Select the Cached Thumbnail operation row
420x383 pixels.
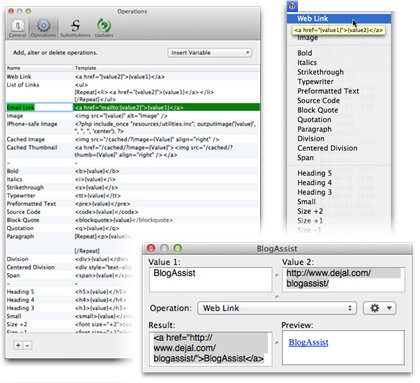[133, 151]
